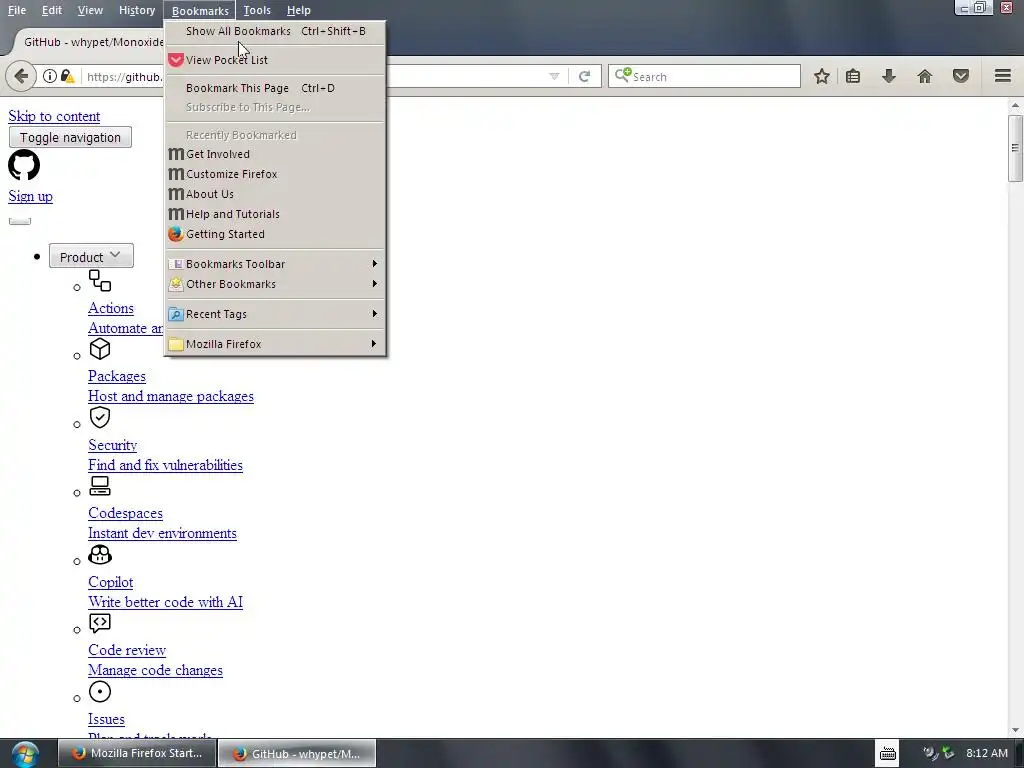Click the Codespaces computer icon
This screenshot has width=1024, height=768.
100,486
